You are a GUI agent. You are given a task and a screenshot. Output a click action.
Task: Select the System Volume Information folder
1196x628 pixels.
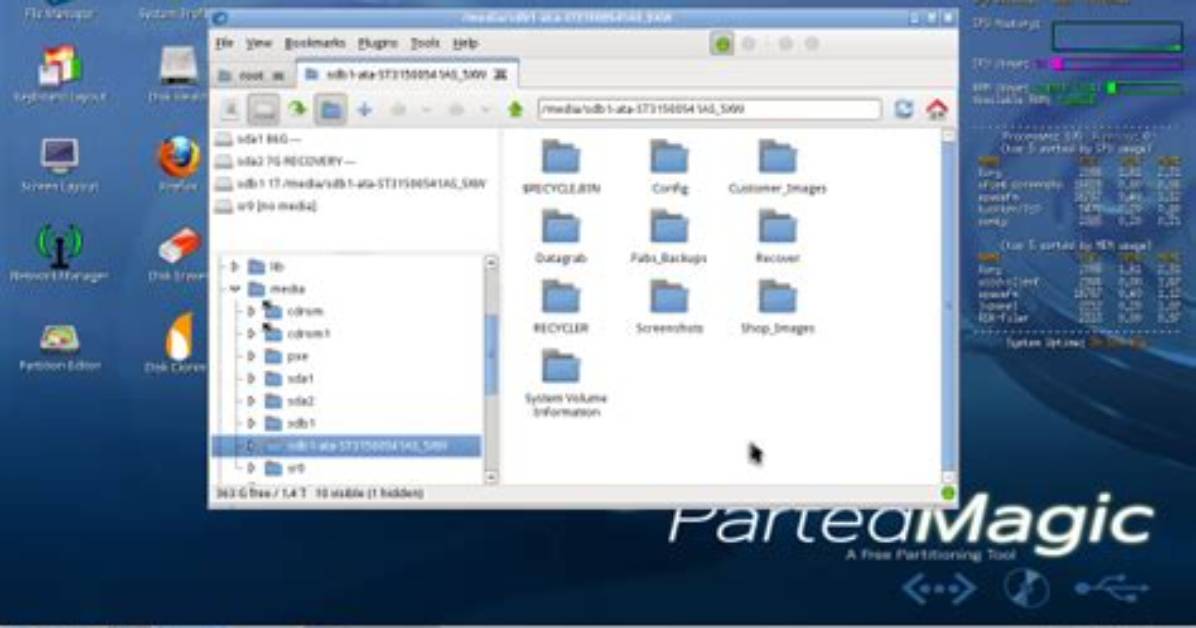click(565, 384)
